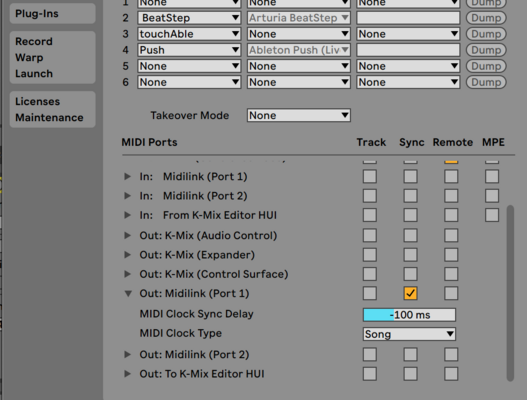The height and width of the screenshot is (400, 527).
Task: Click Dump button in row 5
Action: 486,66
